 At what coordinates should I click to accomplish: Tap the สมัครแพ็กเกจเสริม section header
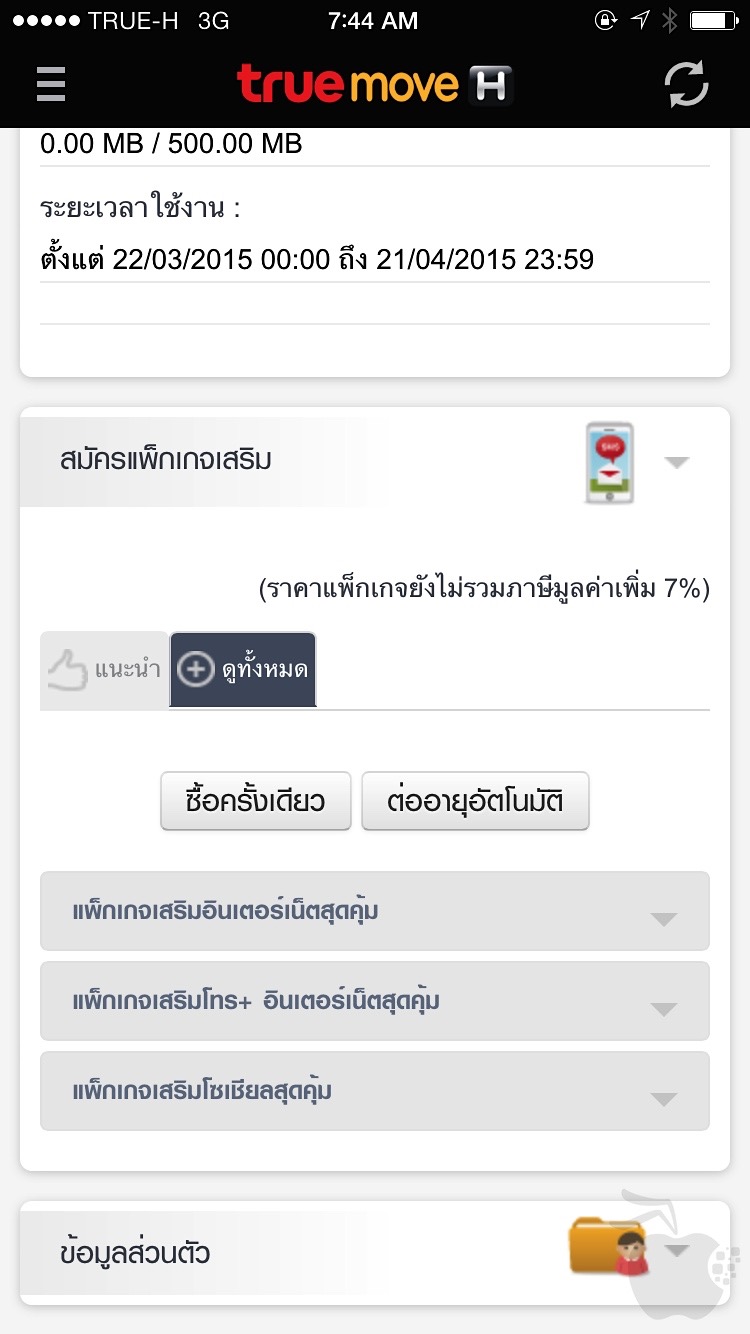pyautogui.click(x=166, y=461)
